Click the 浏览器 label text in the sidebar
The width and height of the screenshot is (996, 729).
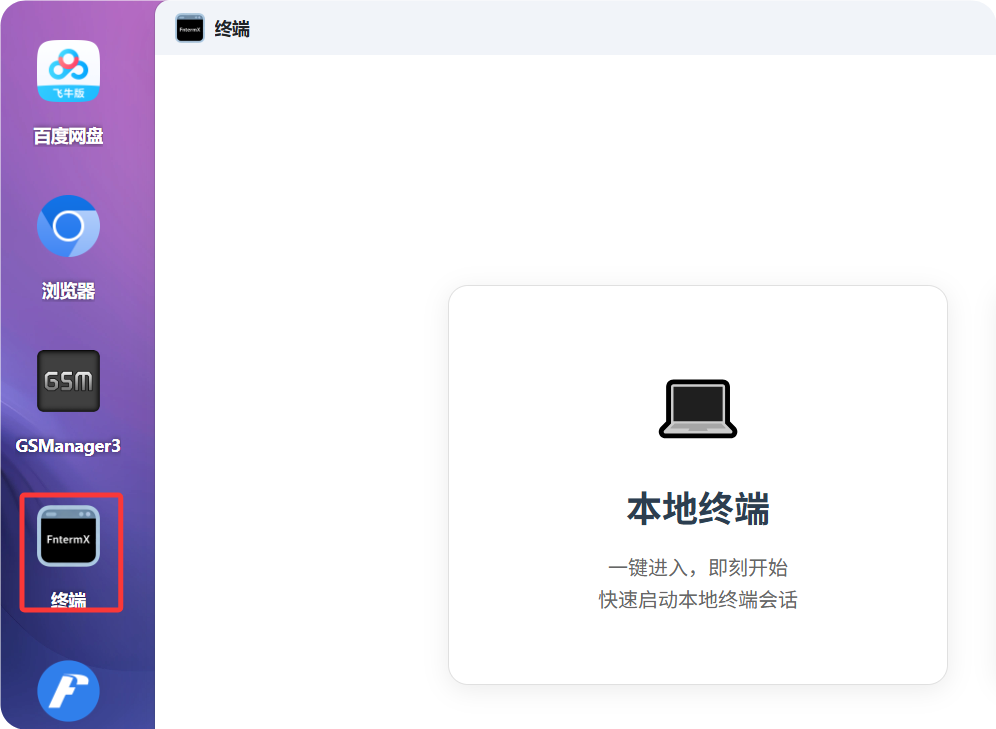coord(68,290)
